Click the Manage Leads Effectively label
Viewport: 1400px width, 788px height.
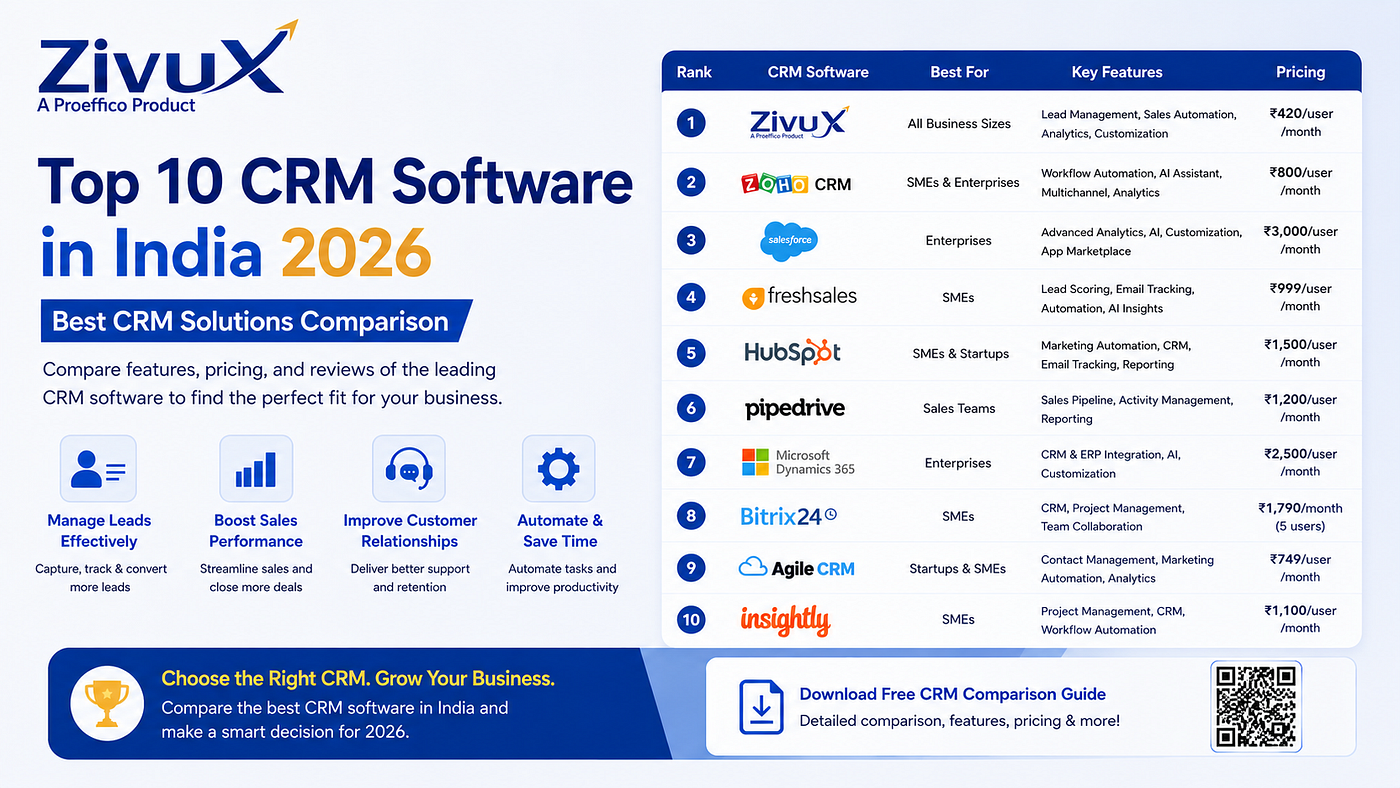pyautogui.click(x=99, y=531)
